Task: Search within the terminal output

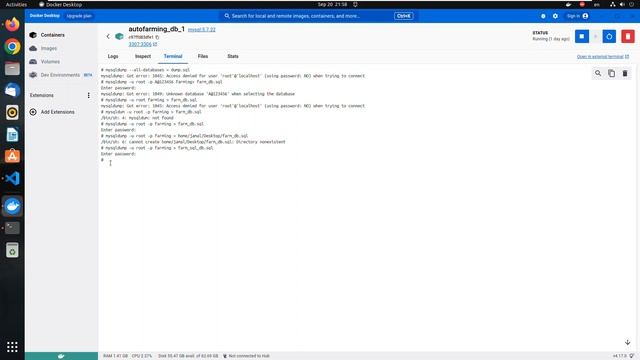Action: [598, 73]
